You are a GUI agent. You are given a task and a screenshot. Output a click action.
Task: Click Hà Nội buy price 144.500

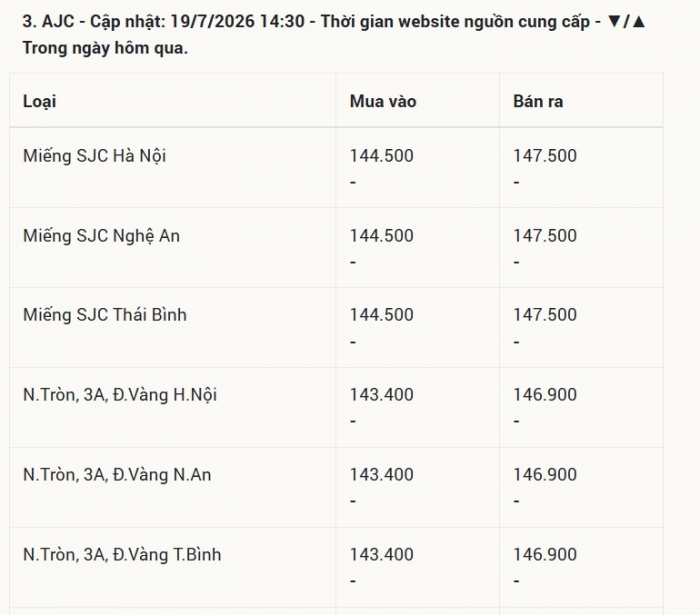pyautogui.click(x=382, y=156)
